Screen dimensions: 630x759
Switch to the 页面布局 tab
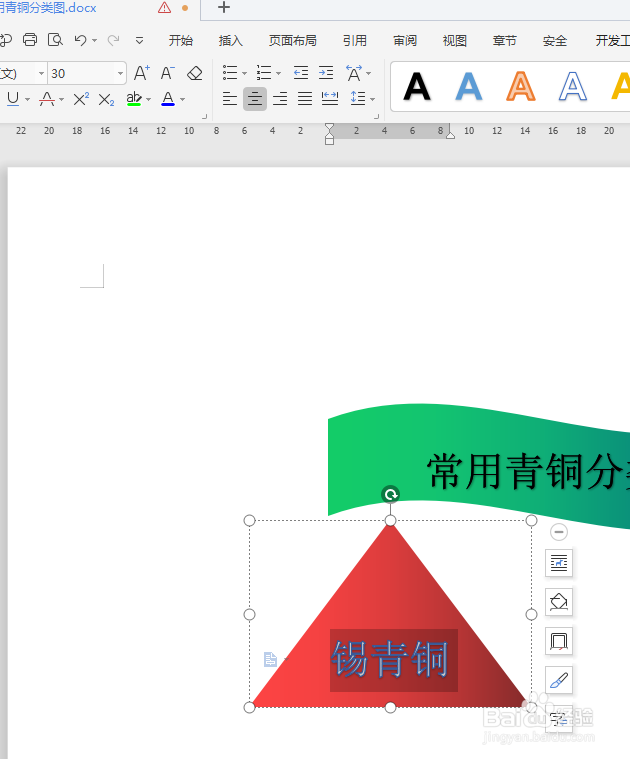point(293,41)
